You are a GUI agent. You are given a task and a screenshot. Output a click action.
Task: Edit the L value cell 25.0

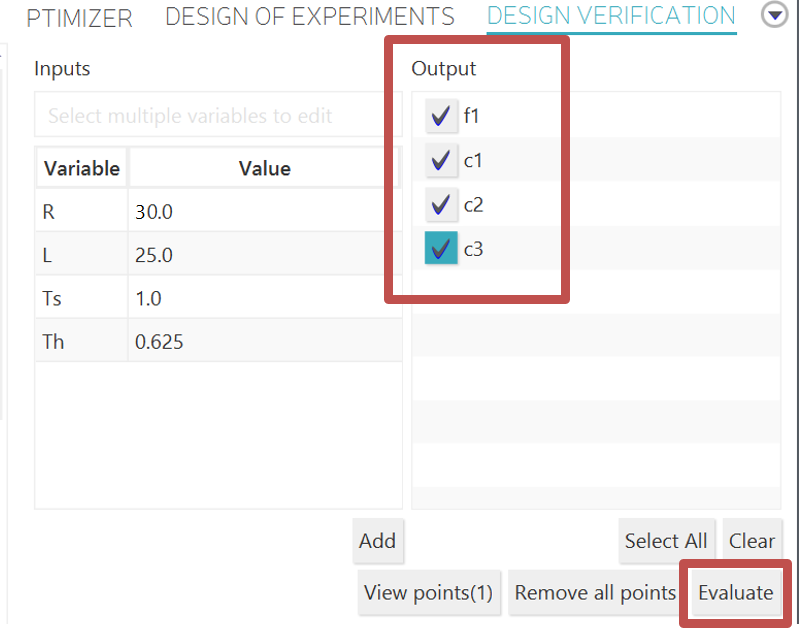click(x=264, y=255)
